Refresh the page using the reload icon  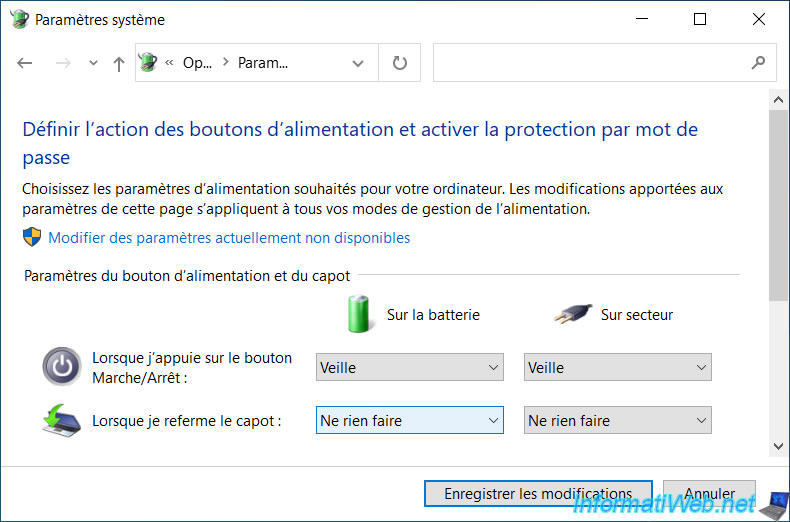click(400, 63)
